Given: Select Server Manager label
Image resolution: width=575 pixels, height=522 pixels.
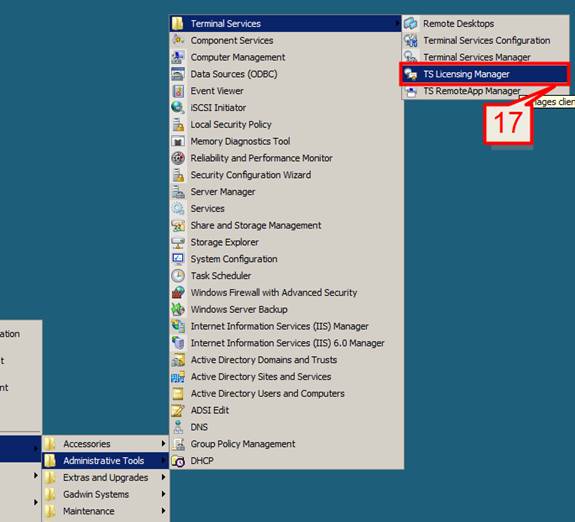Looking at the screenshot, I should click(223, 192).
